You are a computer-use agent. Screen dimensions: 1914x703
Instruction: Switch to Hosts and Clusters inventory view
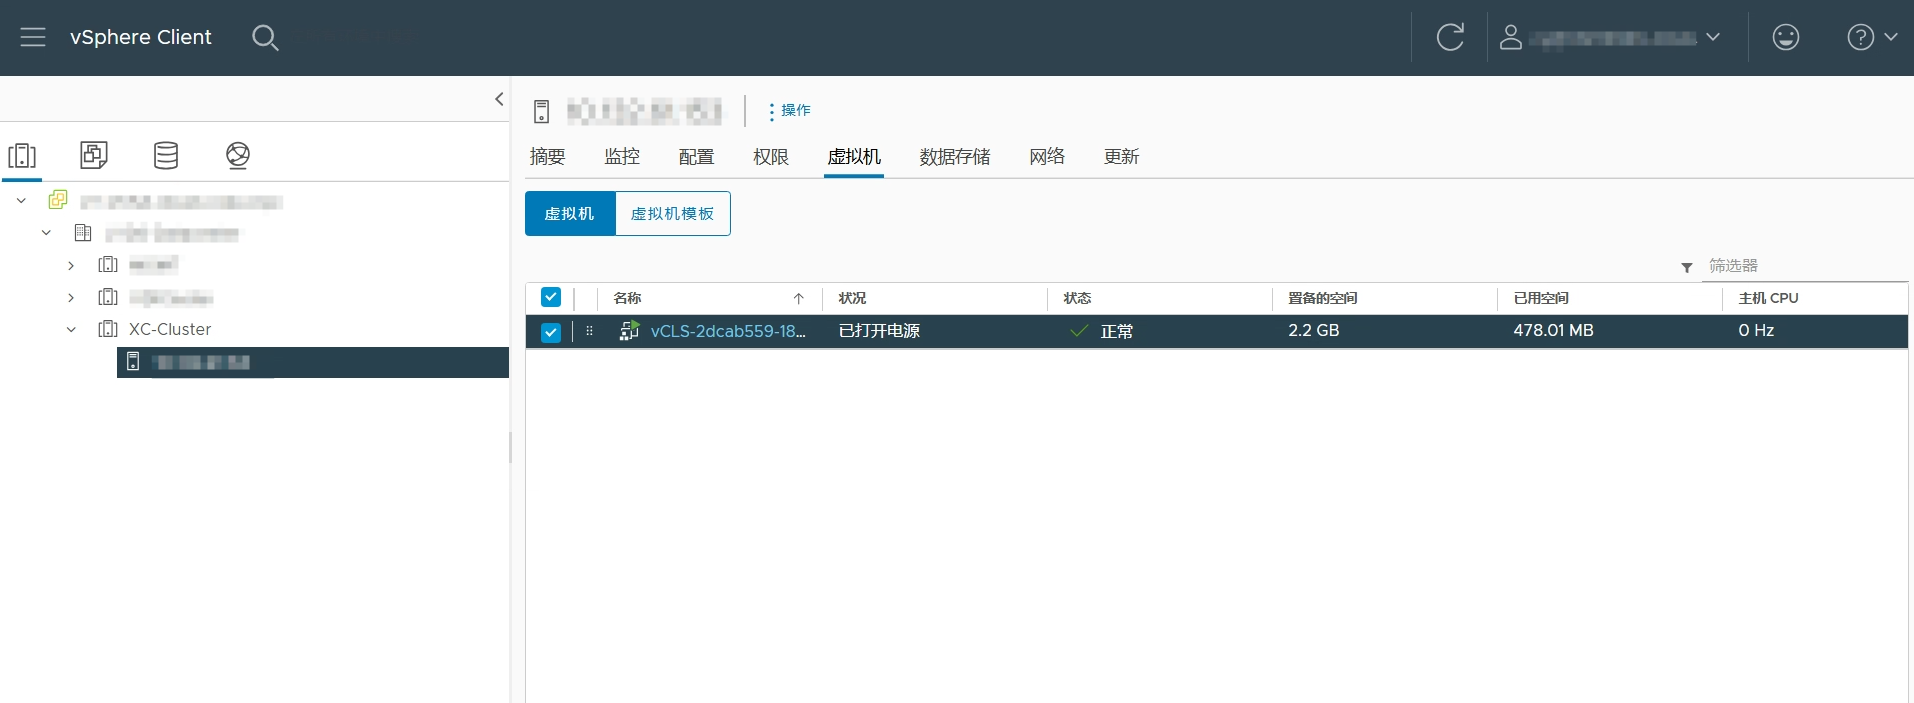[x=22, y=156]
